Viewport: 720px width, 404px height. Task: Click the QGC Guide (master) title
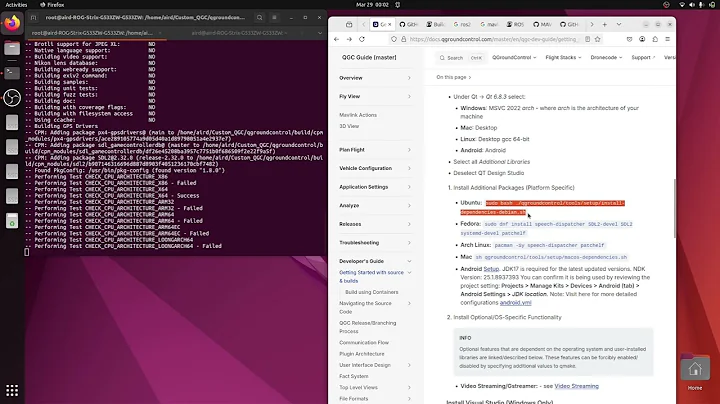369,57
